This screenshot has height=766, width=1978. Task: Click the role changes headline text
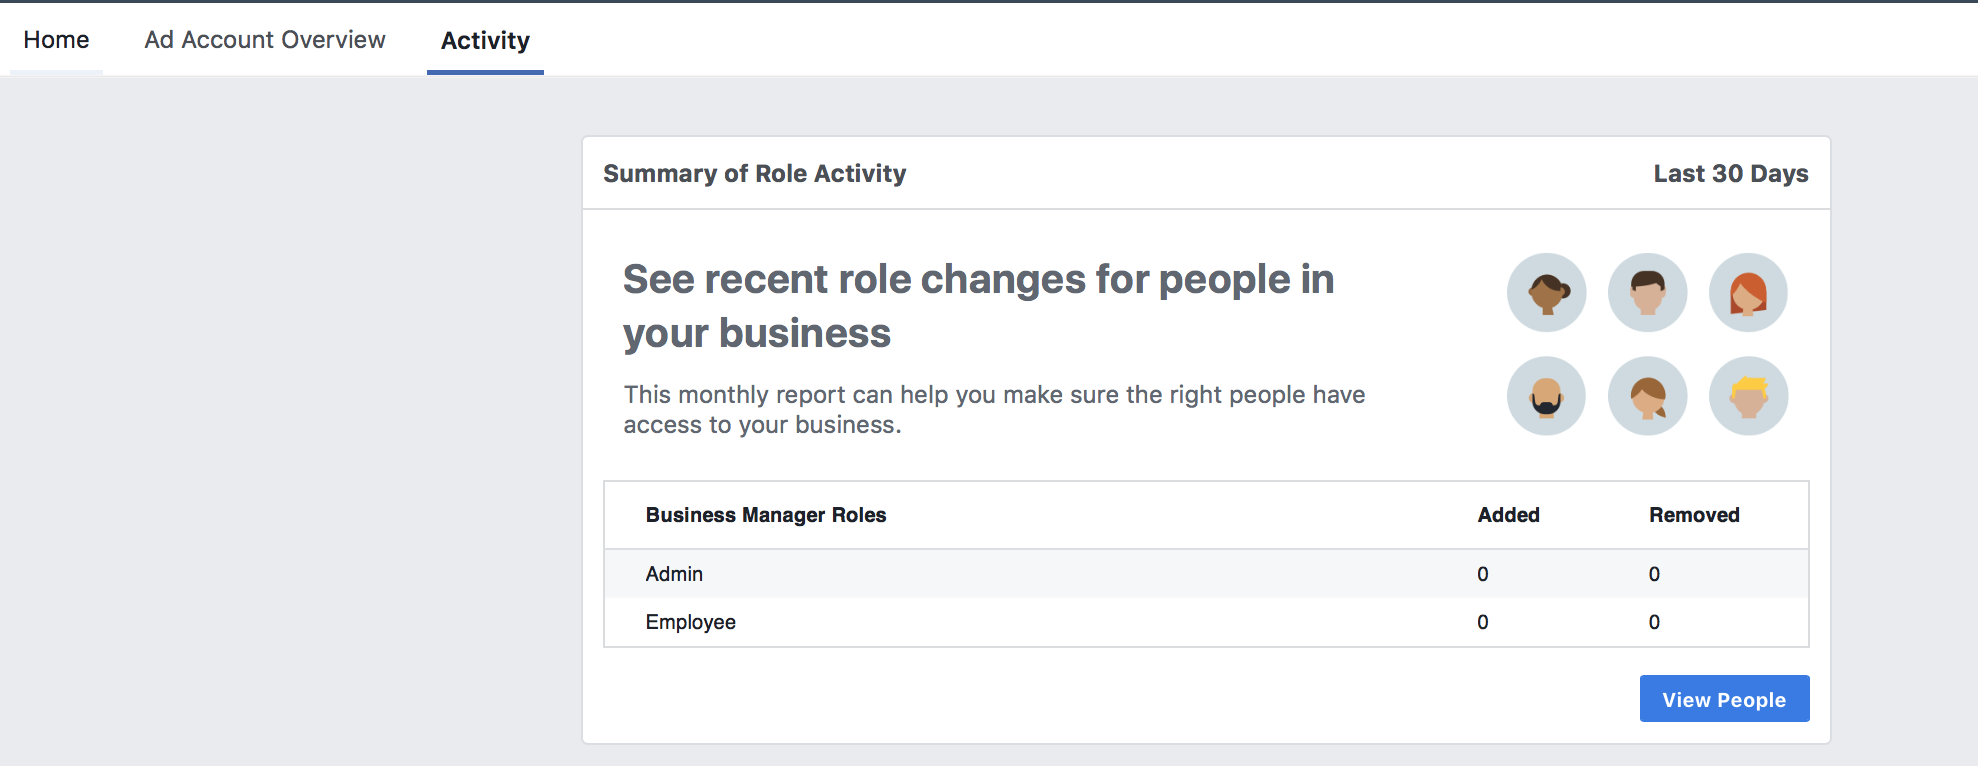pos(978,306)
